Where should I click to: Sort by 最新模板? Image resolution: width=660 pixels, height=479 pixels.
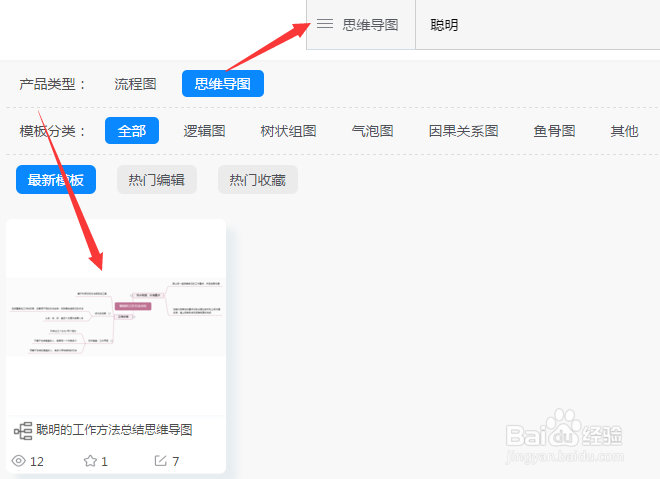pyautogui.click(x=56, y=180)
